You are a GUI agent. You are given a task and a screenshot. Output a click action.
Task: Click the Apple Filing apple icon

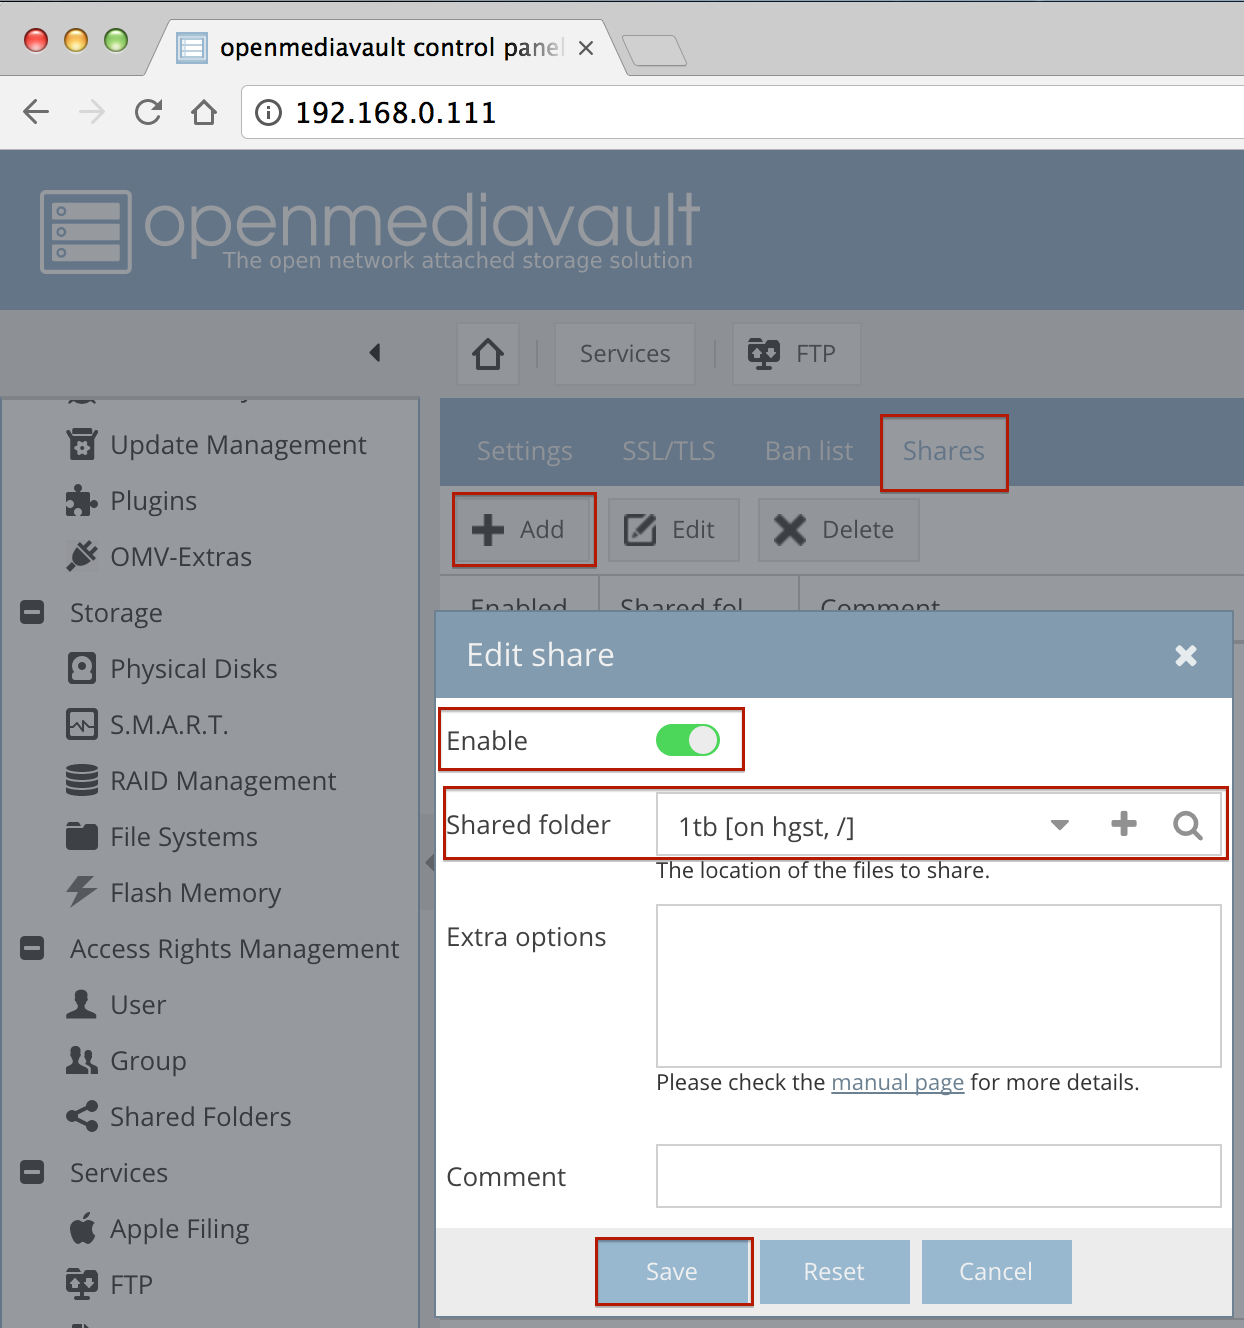[x=82, y=1228]
